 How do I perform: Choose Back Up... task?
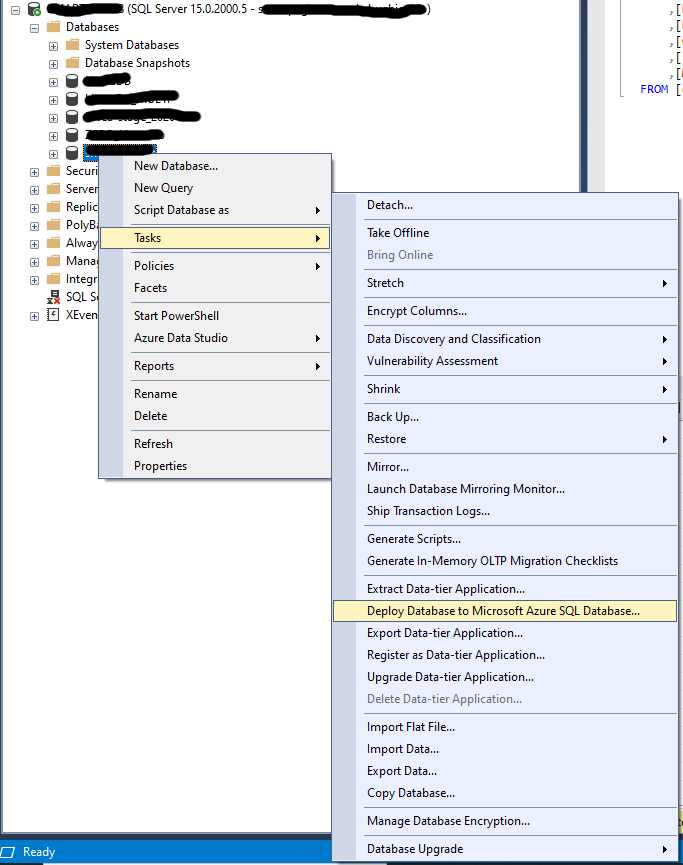(505, 417)
